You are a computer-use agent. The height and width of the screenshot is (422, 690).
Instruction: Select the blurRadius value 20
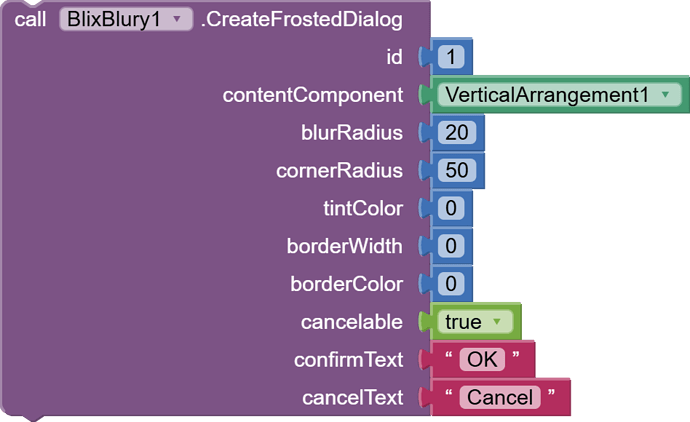point(457,132)
